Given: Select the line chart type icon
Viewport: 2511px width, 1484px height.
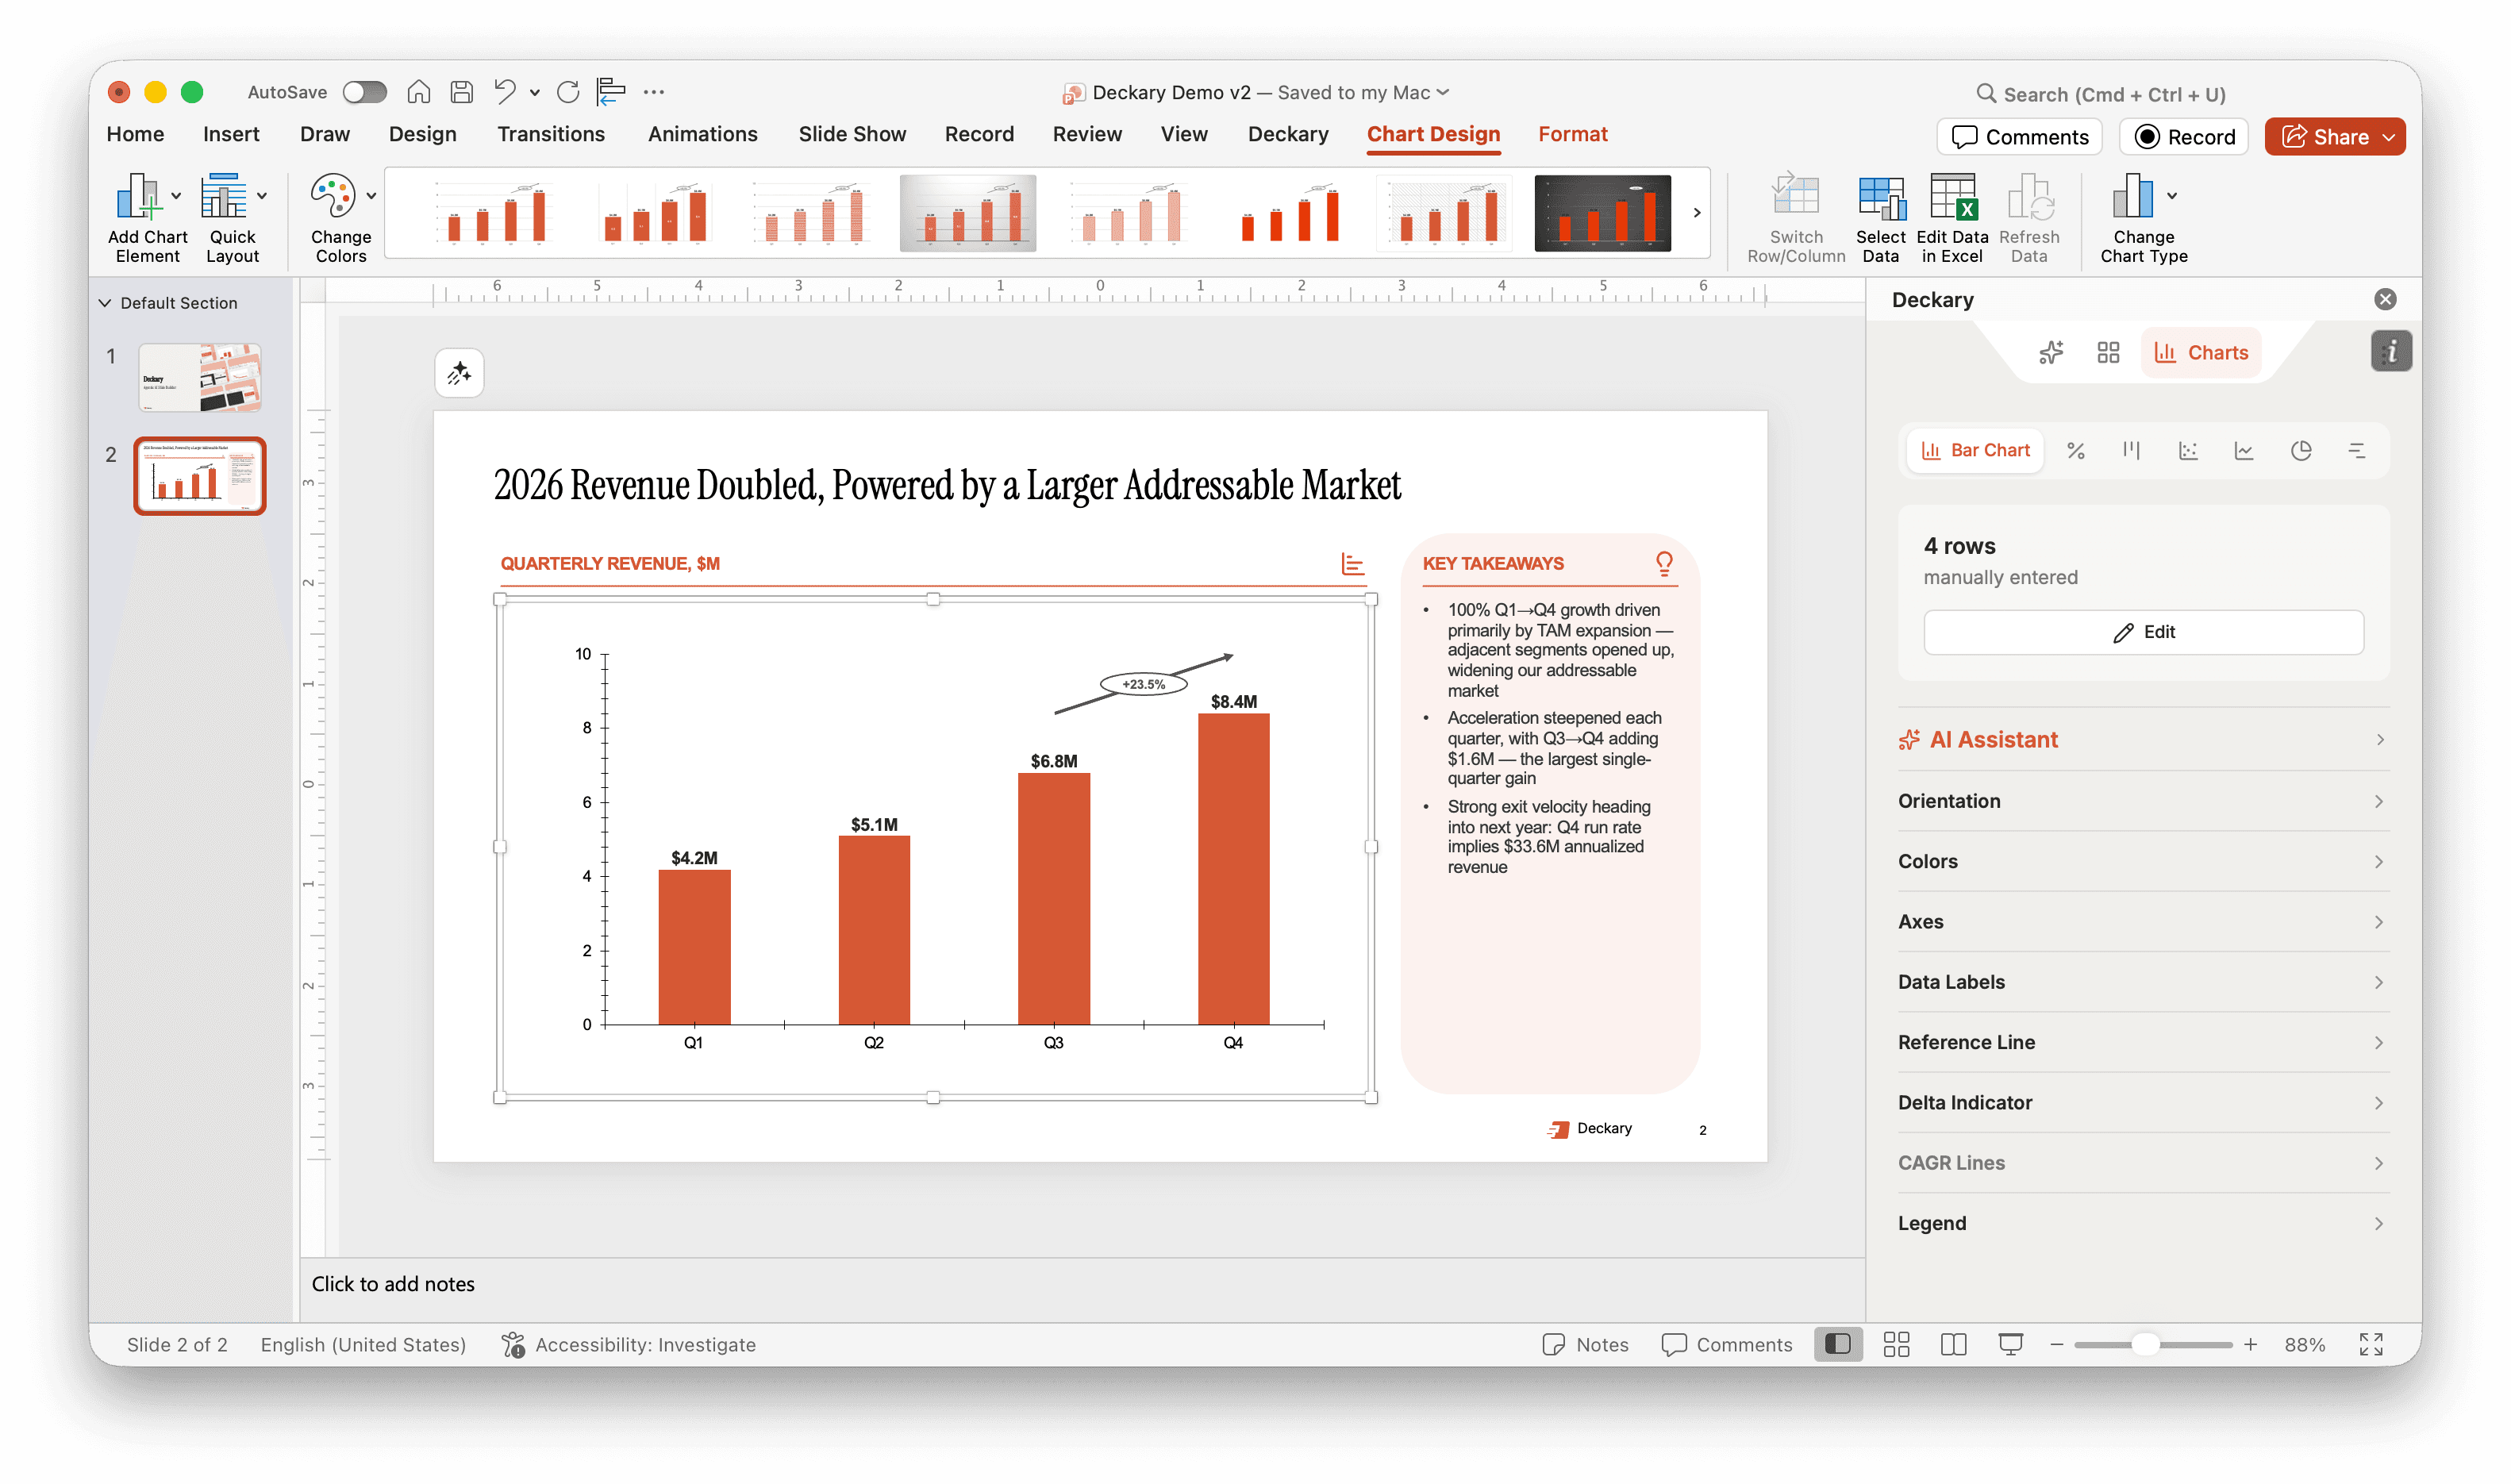Looking at the screenshot, I should tap(2244, 451).
